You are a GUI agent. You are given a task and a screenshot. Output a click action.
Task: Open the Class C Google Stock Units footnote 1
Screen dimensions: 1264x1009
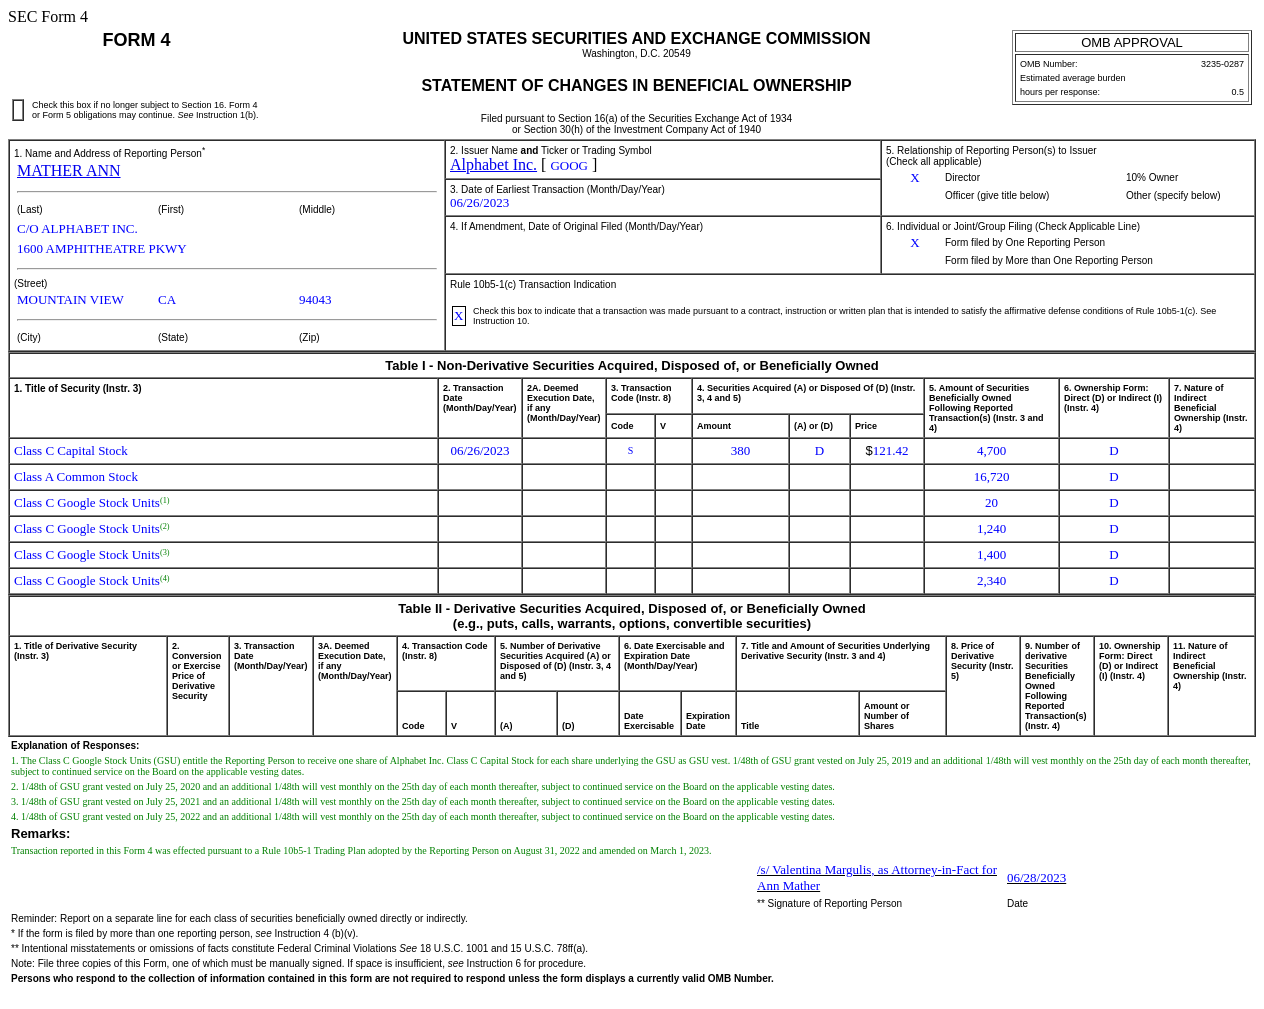click(x=164, y=498)
